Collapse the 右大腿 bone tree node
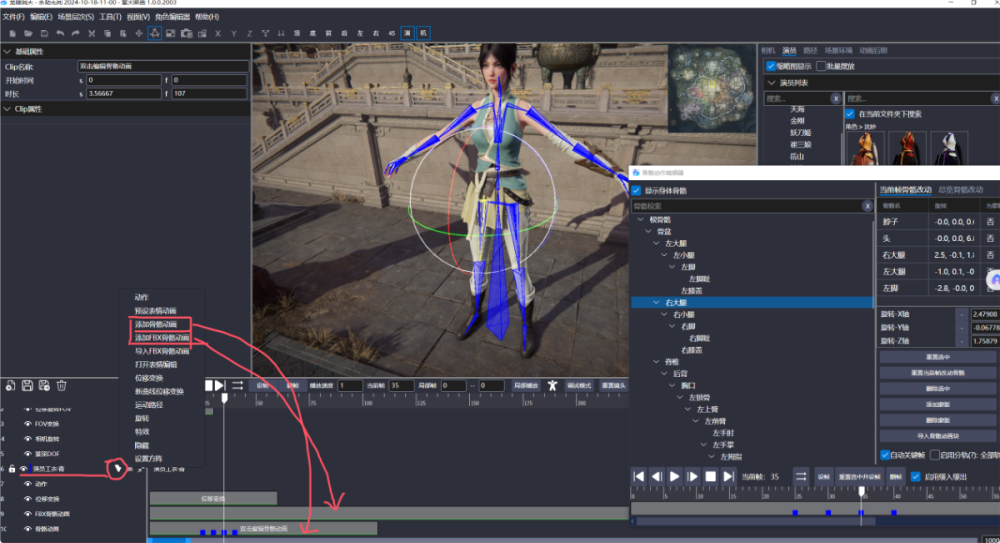This screenshot has height=543, width=1000. [x=658, y=302]
